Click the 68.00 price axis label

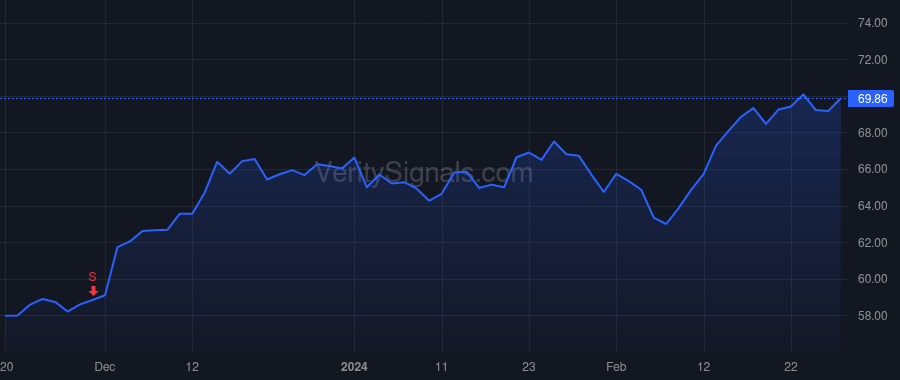(x=872, y=133)
